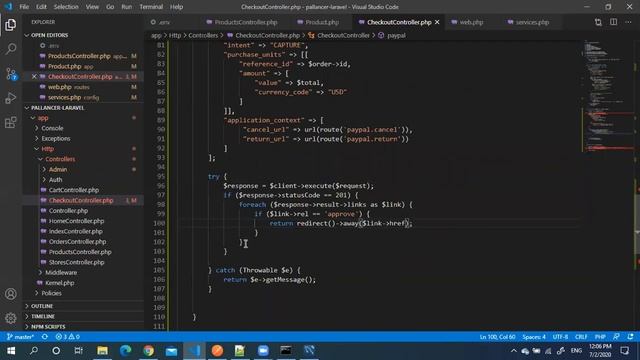Change the CRLF end of line setting
Image resolution: width=640 pixels, height=360 pixels.
pyautogui.click(x=581, y=337)
